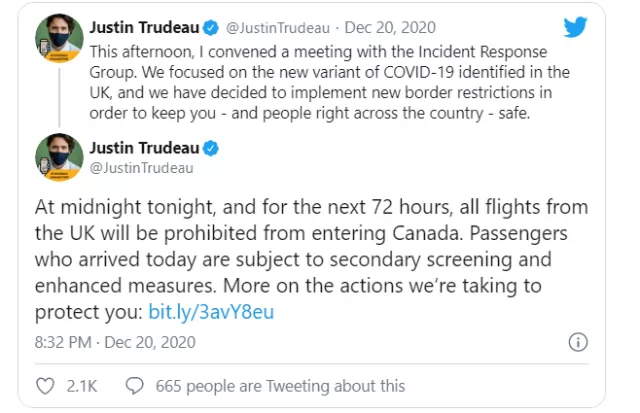Click the verified badge in the main tweet
640x413 pixels.
(211, 148)
